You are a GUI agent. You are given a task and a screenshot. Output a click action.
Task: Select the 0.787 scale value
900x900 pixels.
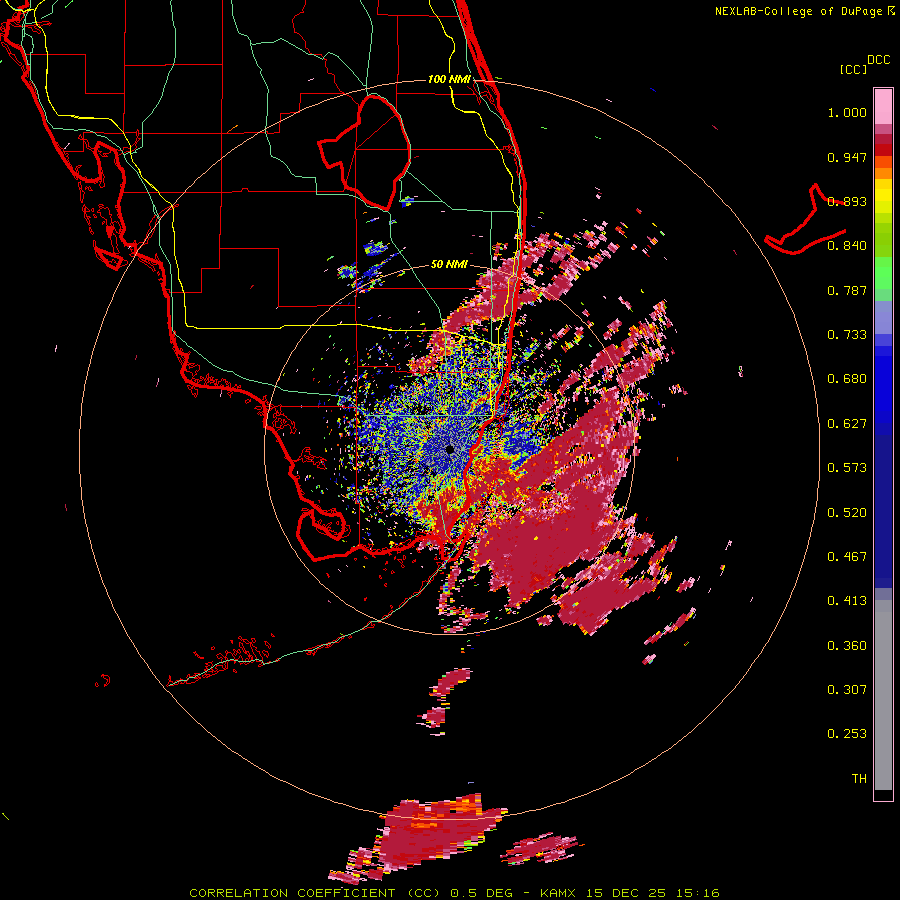[x=847, y=290]
